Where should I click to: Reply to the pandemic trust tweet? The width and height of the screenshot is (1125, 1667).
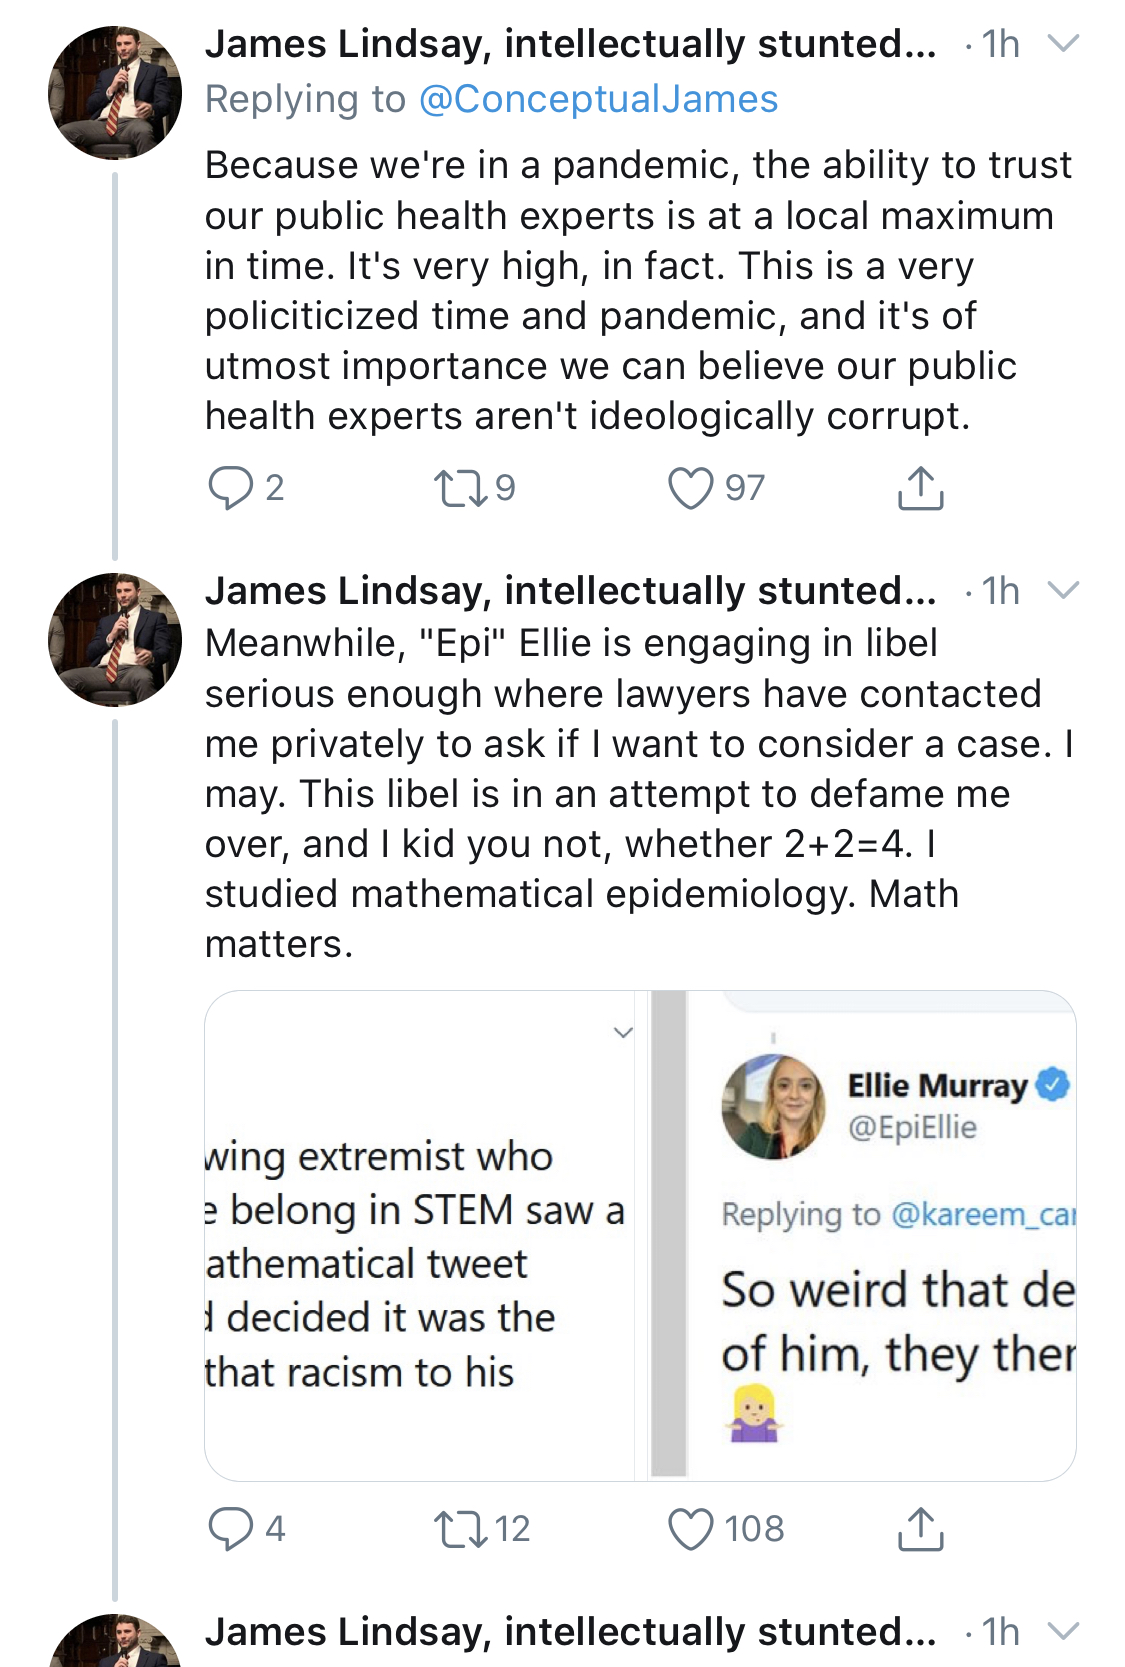(x=230, y=488)
